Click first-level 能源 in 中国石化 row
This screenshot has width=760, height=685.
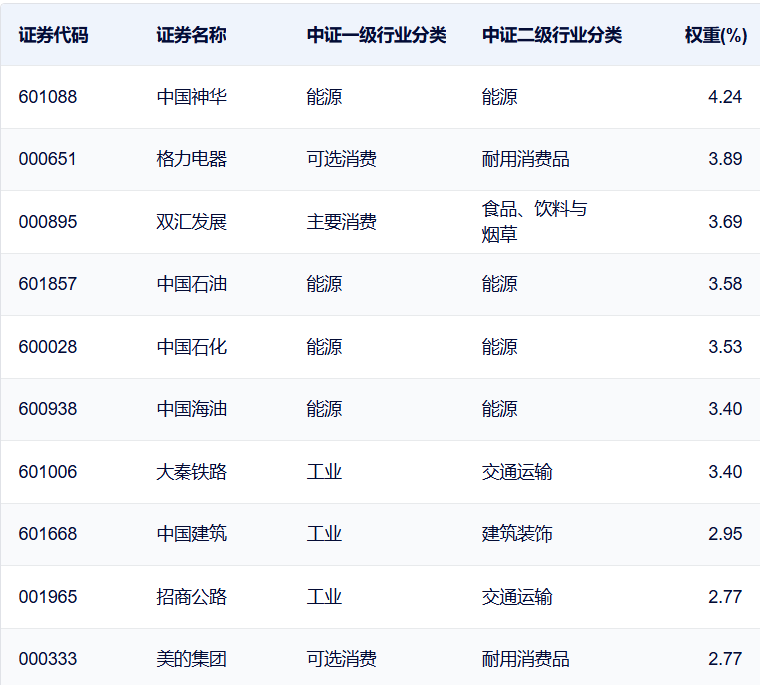(324, 347)
